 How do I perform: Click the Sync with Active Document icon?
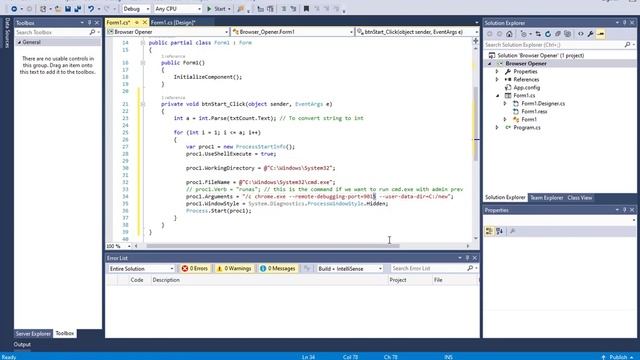tap(538, 34)
